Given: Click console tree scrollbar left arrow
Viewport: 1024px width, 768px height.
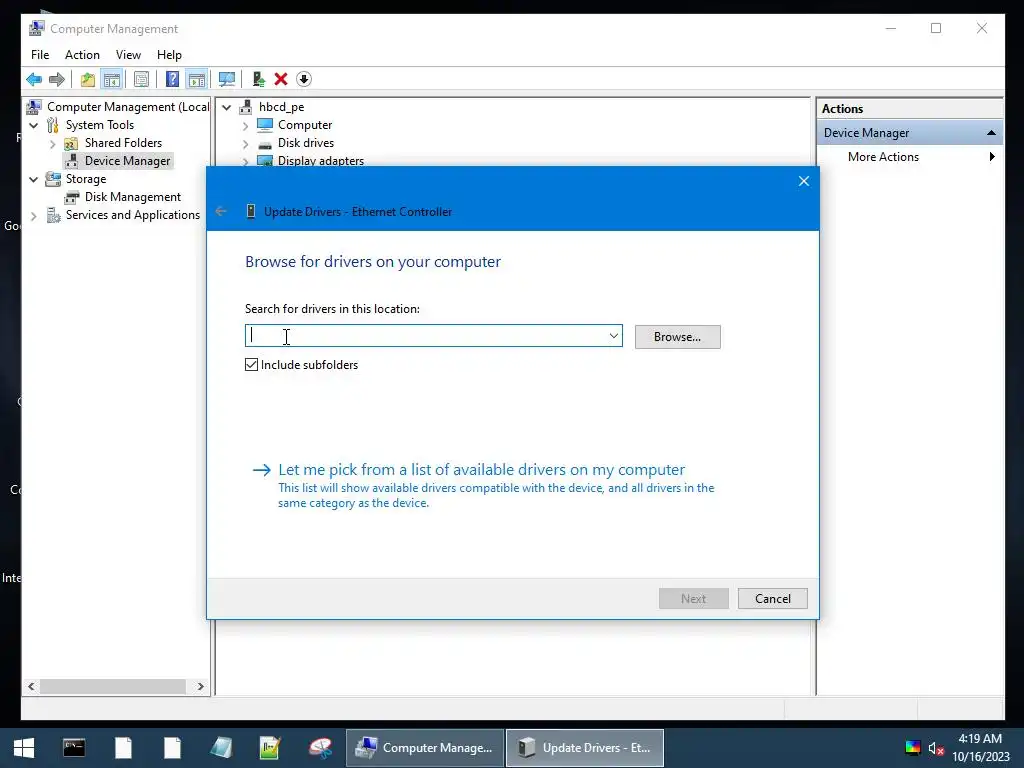Looking at the screenshot, I should coord(31,686).
